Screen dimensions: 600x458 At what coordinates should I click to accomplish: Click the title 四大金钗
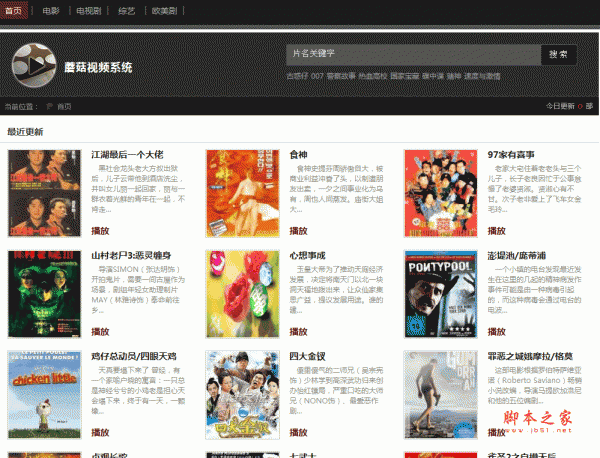point(307,356)
